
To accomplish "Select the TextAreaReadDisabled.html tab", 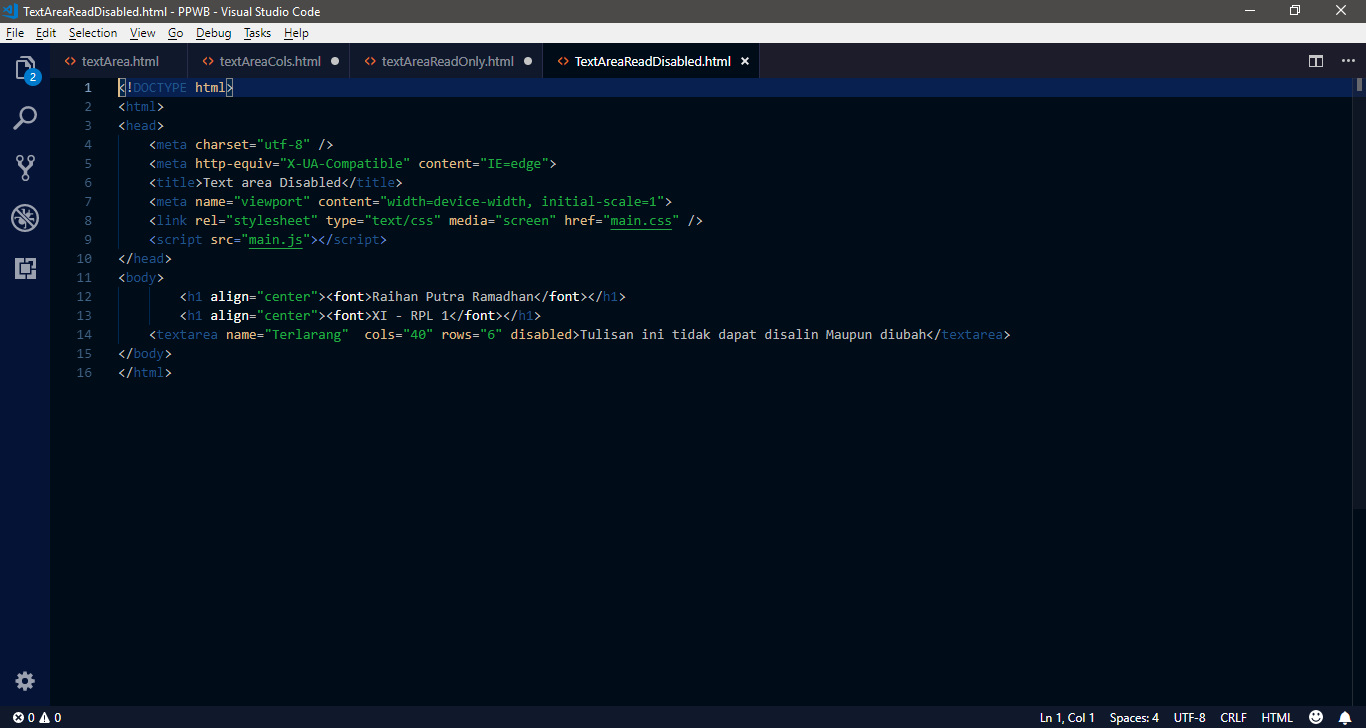I will point(652,61).
